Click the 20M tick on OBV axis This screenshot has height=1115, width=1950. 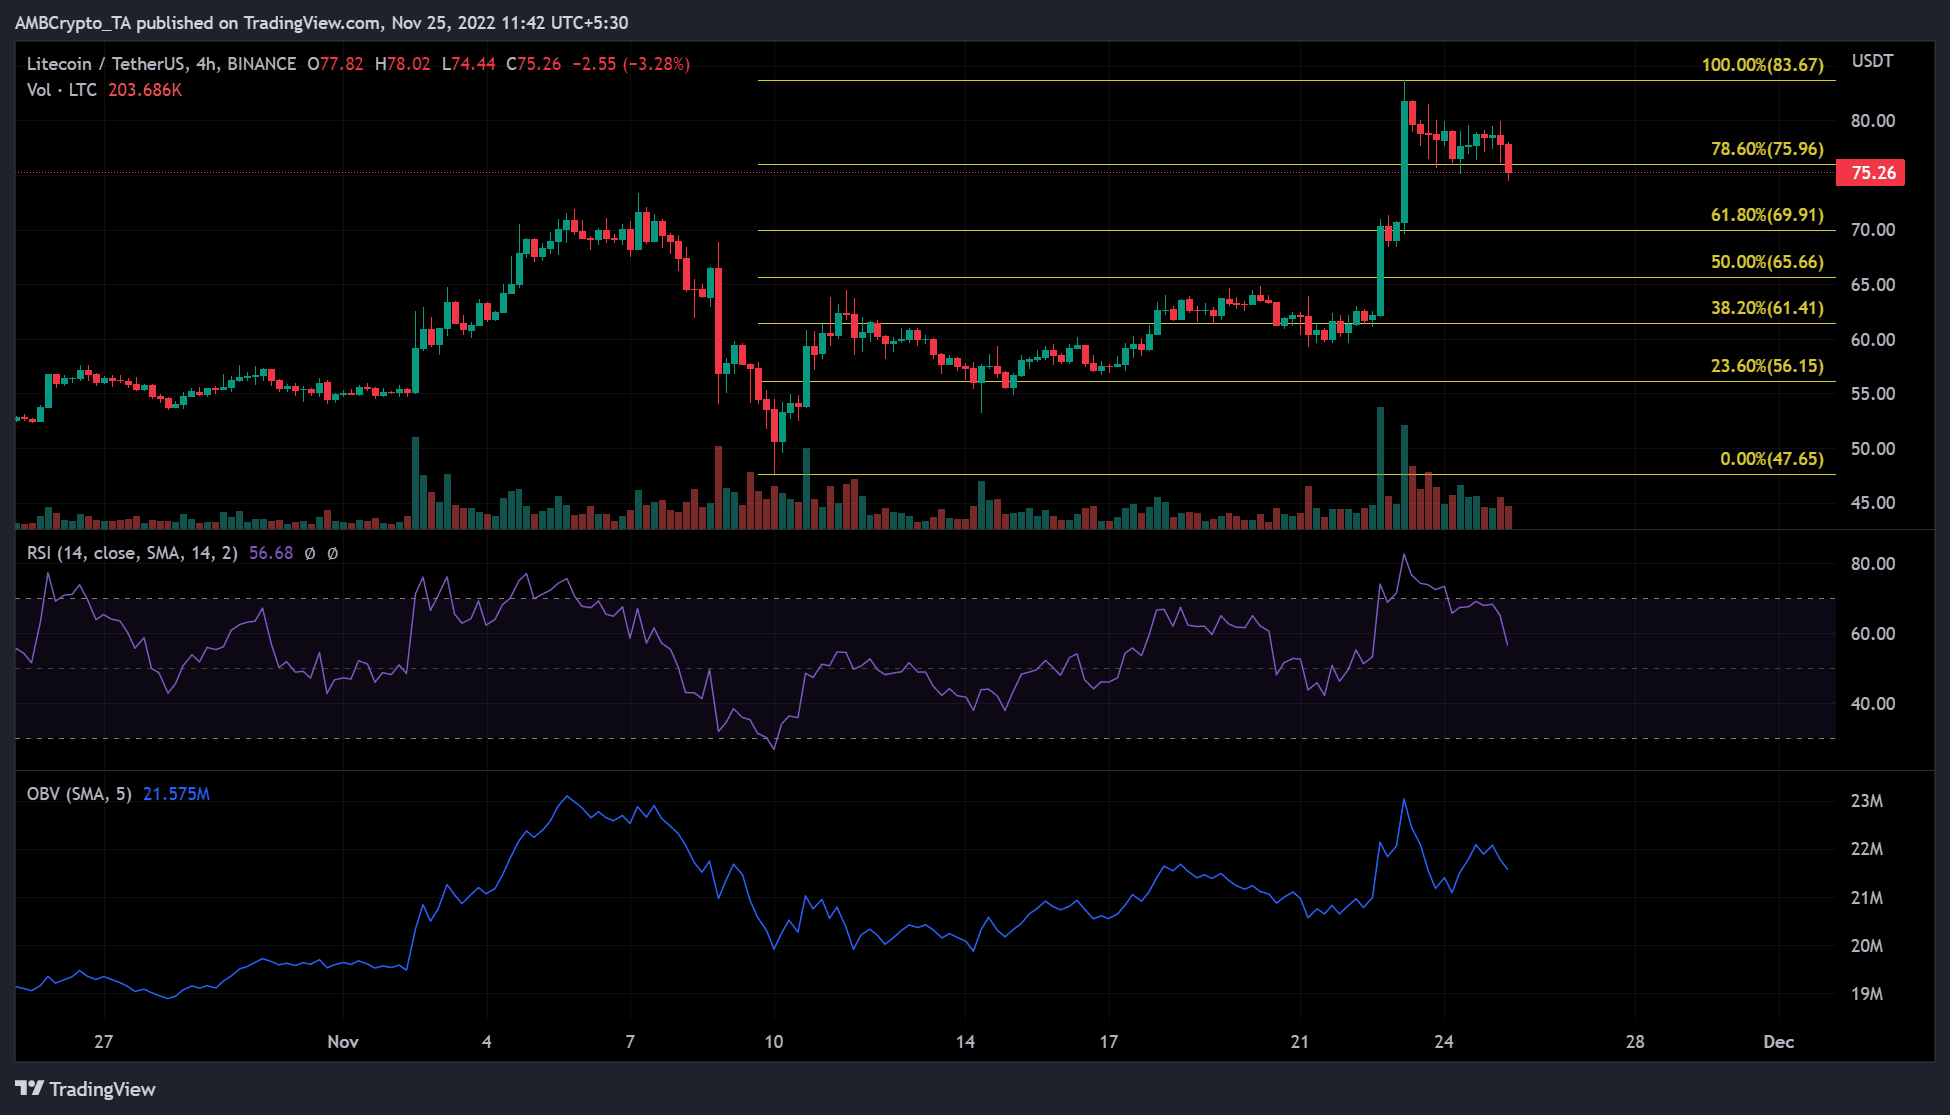pos(1867,946)
